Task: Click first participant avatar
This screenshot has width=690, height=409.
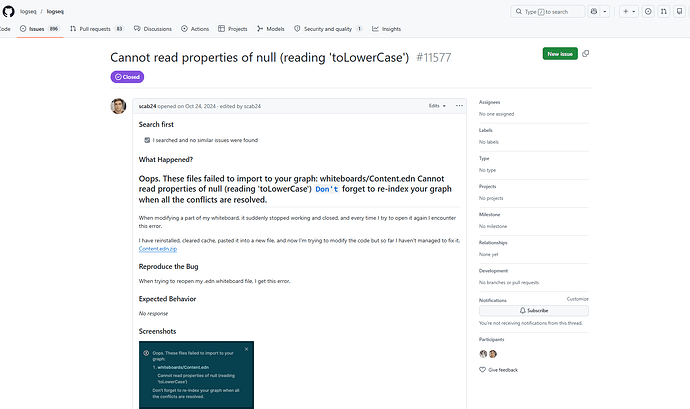Action: coord(483,354)
